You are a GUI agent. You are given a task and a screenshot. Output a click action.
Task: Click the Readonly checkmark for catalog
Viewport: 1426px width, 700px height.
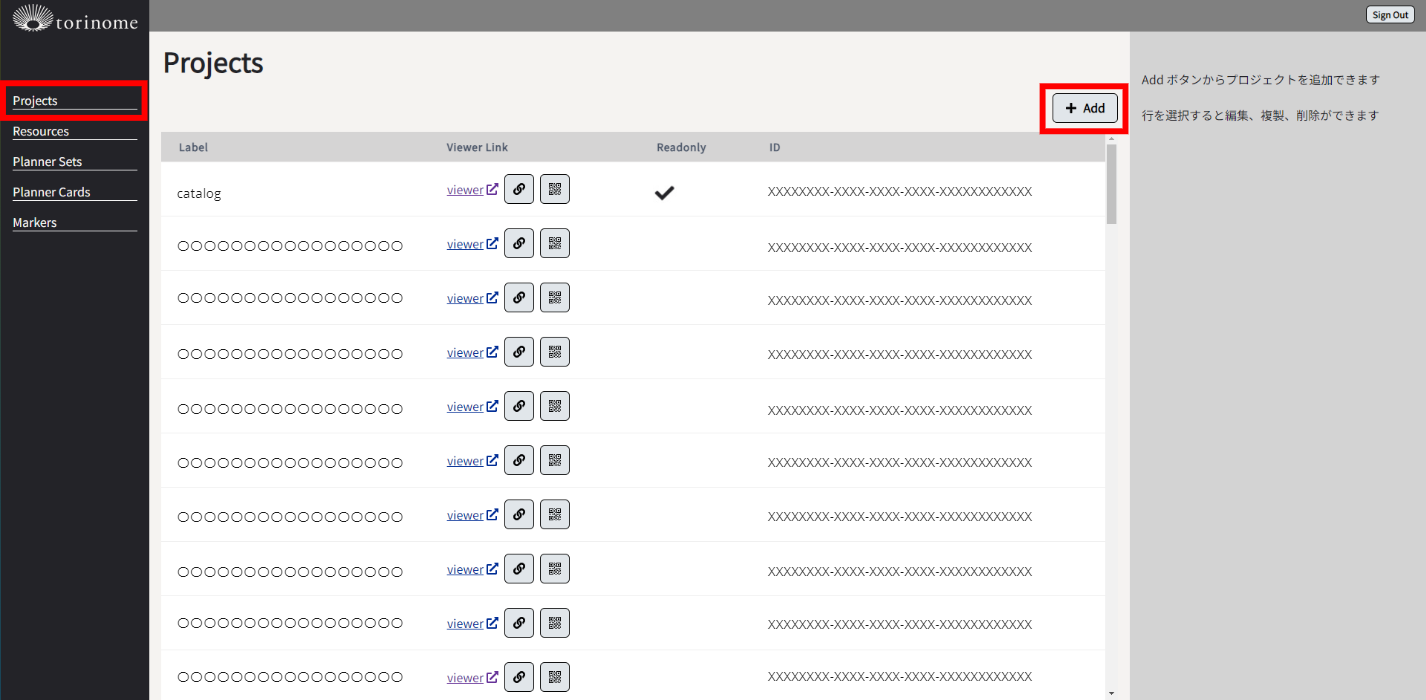(x=664, y=193)
